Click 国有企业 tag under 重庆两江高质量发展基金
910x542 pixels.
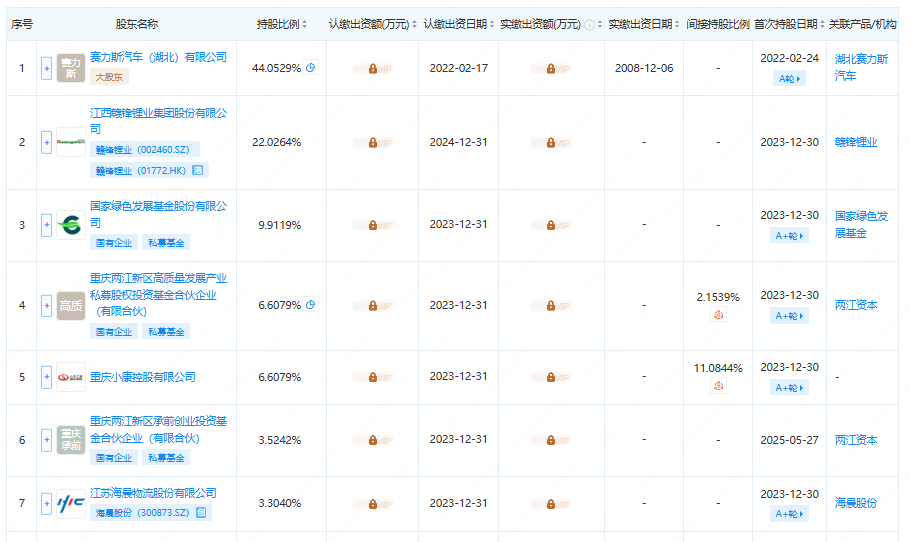114,332
